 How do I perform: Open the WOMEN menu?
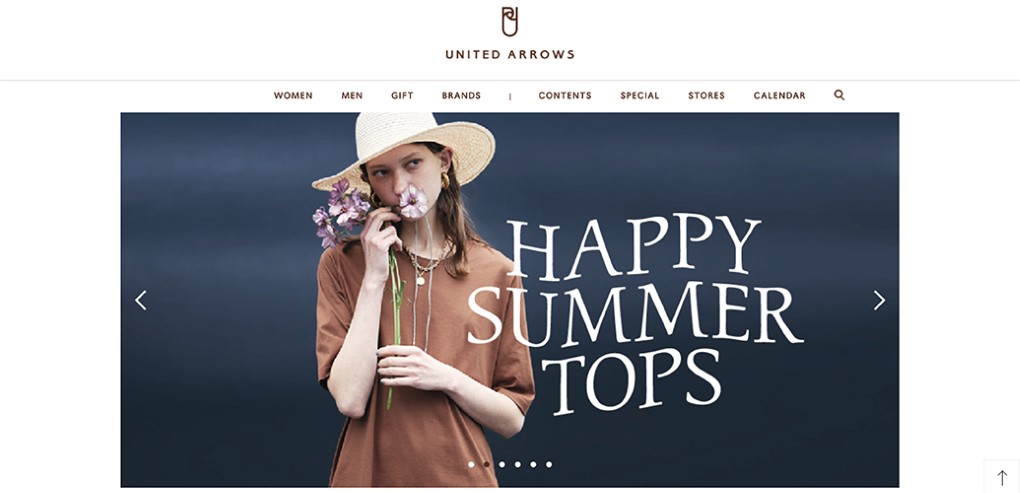(x=293, y=96)
